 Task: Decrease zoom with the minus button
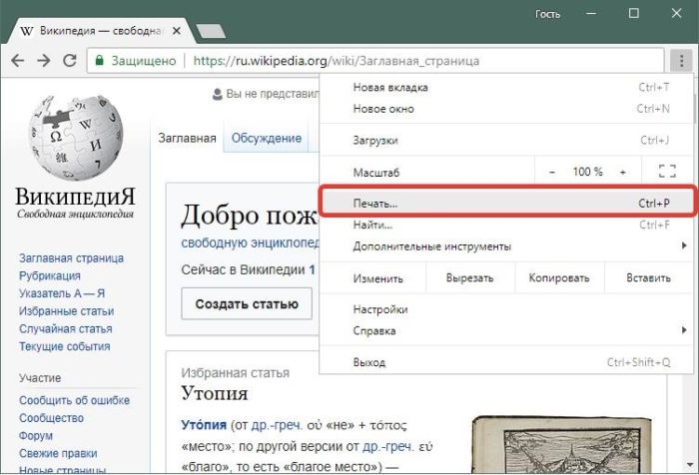(552, 172)
